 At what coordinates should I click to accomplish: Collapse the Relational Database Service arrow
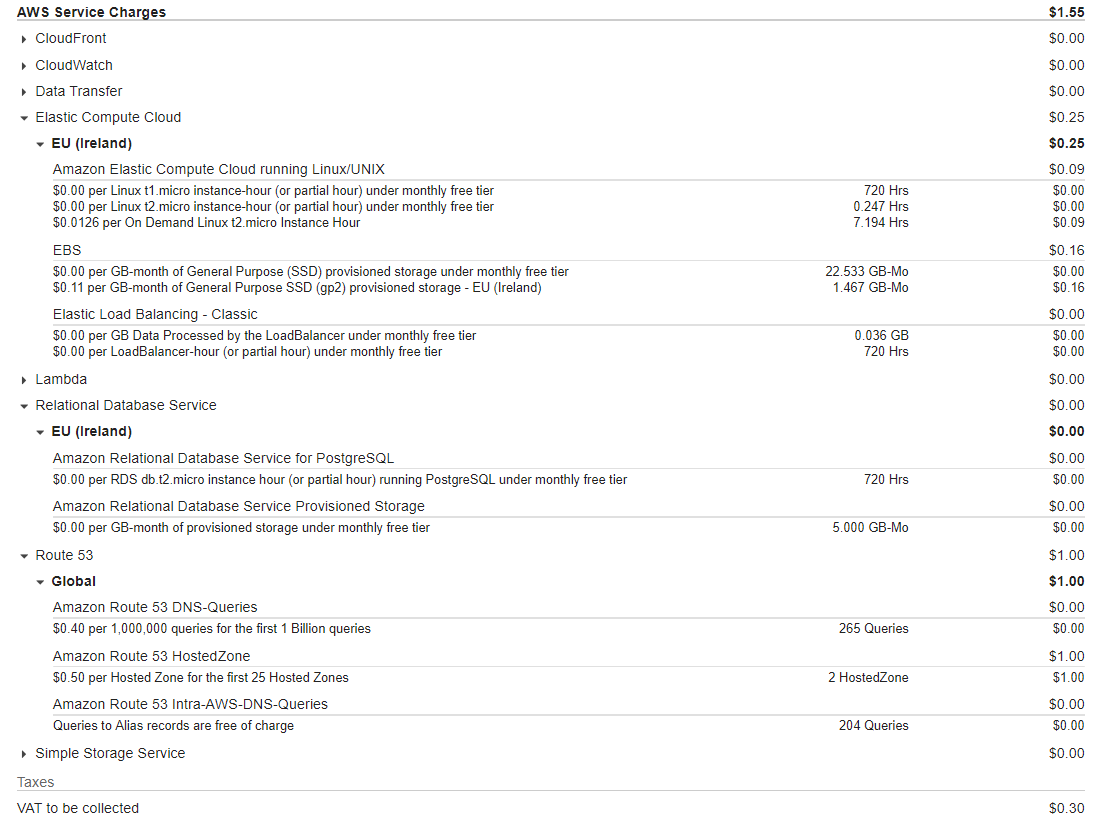24,406
